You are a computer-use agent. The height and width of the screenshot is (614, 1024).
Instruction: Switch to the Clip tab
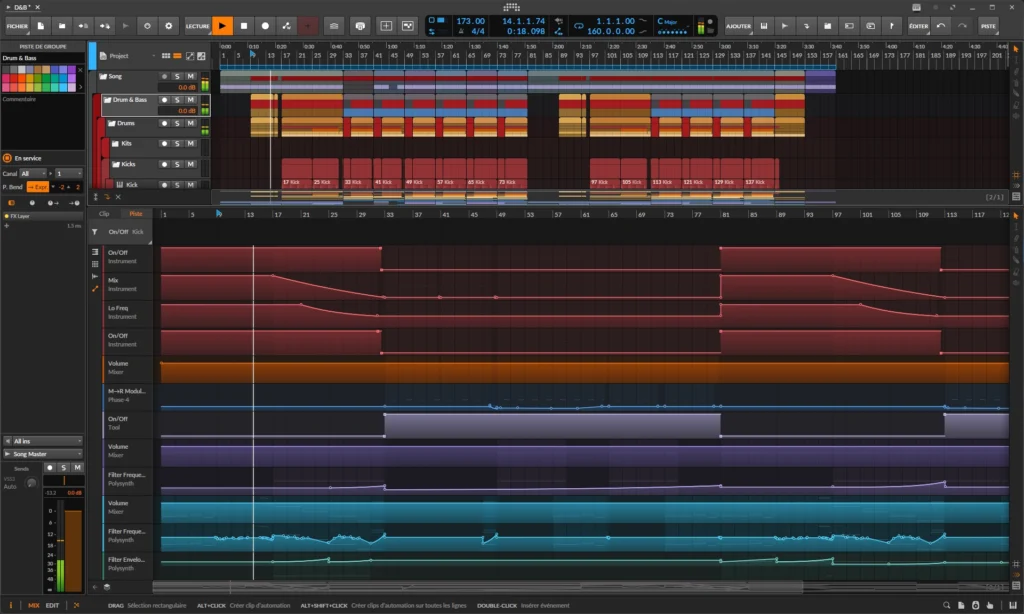[x=104, y=213]
